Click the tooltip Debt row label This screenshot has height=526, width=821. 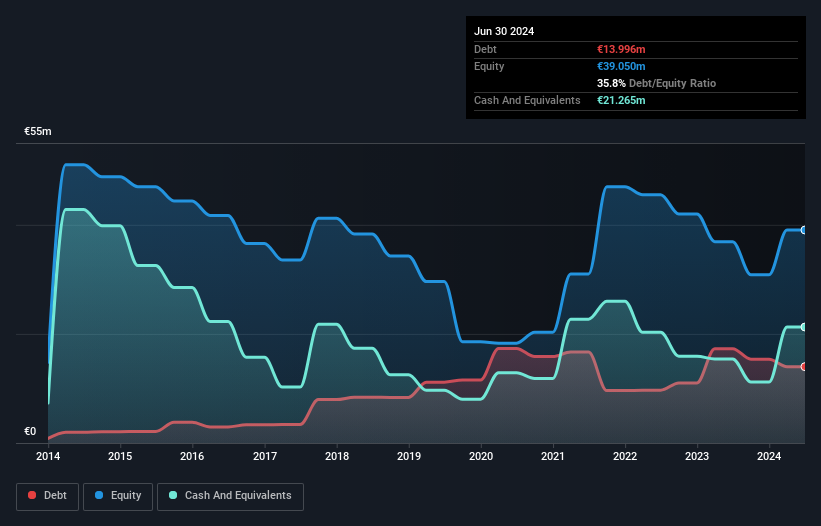coord(485,49)
